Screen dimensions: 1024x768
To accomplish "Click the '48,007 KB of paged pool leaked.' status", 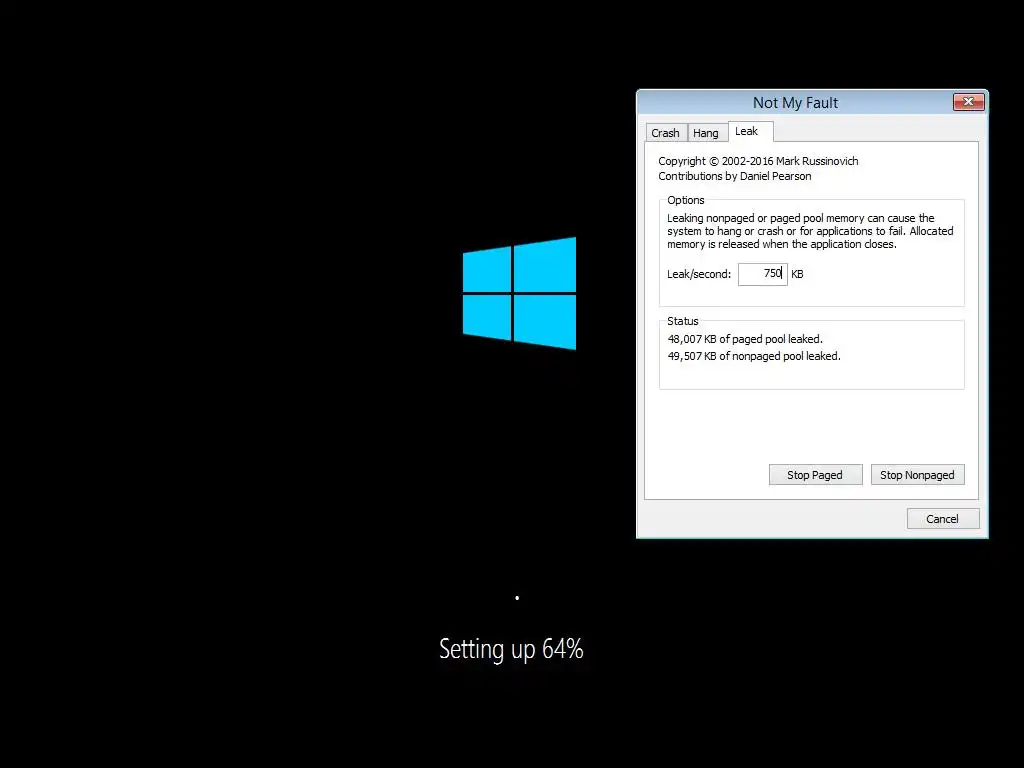I will click(x=744, y=339).
